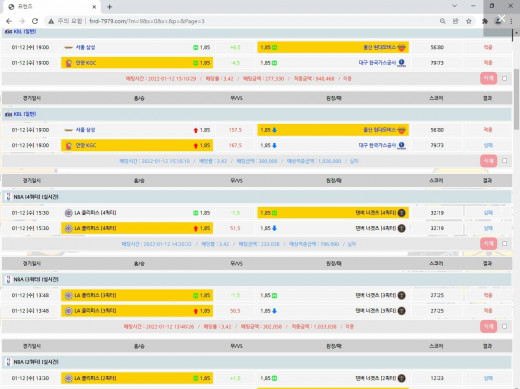Delete the NBA 3rd quarter bet slip

click(488, 326)
